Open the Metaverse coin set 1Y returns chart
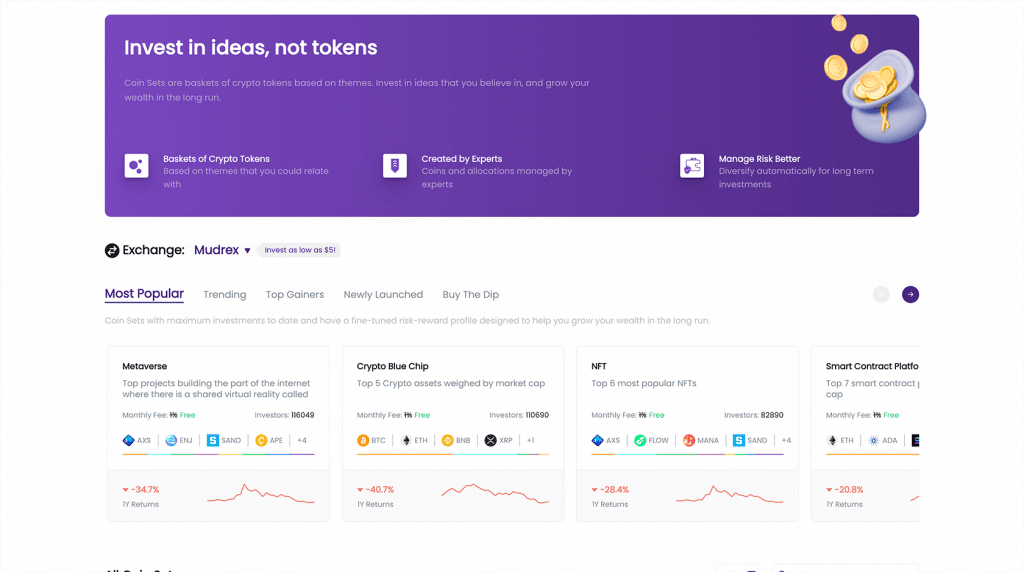The width and height of the screenshot is (1024, 572). tap(260, 495)
